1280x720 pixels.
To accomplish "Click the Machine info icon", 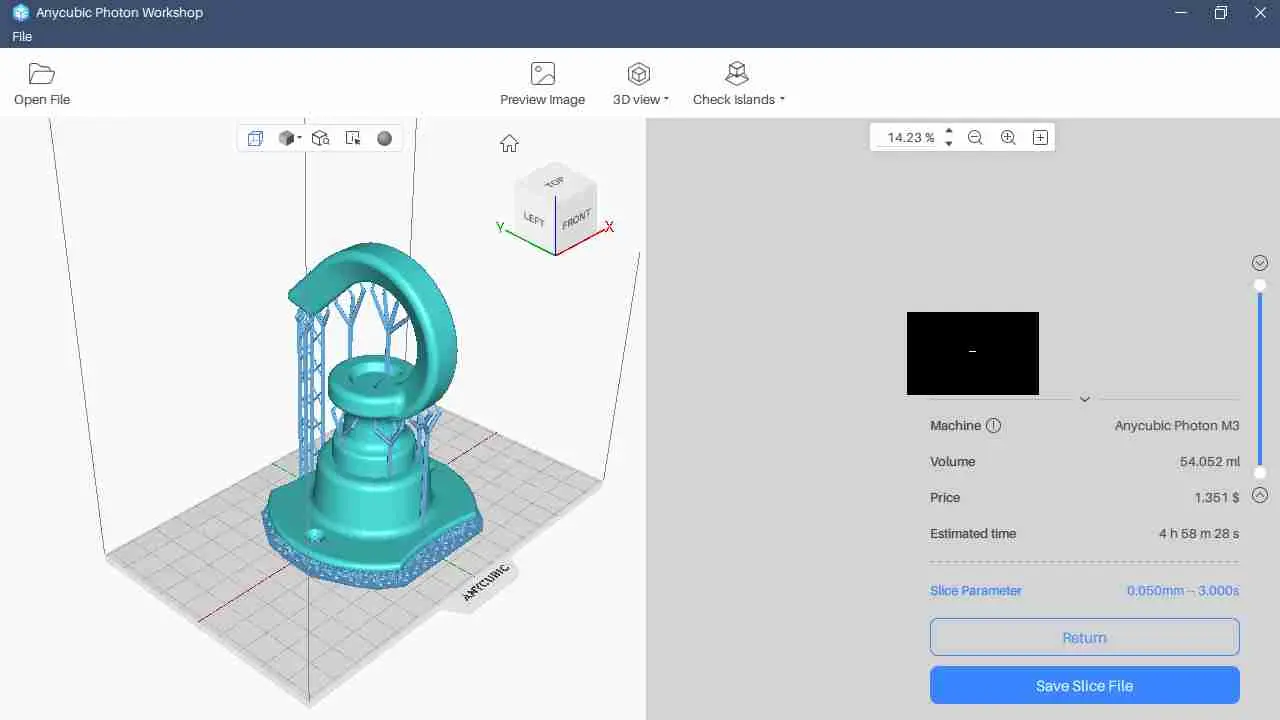I will 993,425.
